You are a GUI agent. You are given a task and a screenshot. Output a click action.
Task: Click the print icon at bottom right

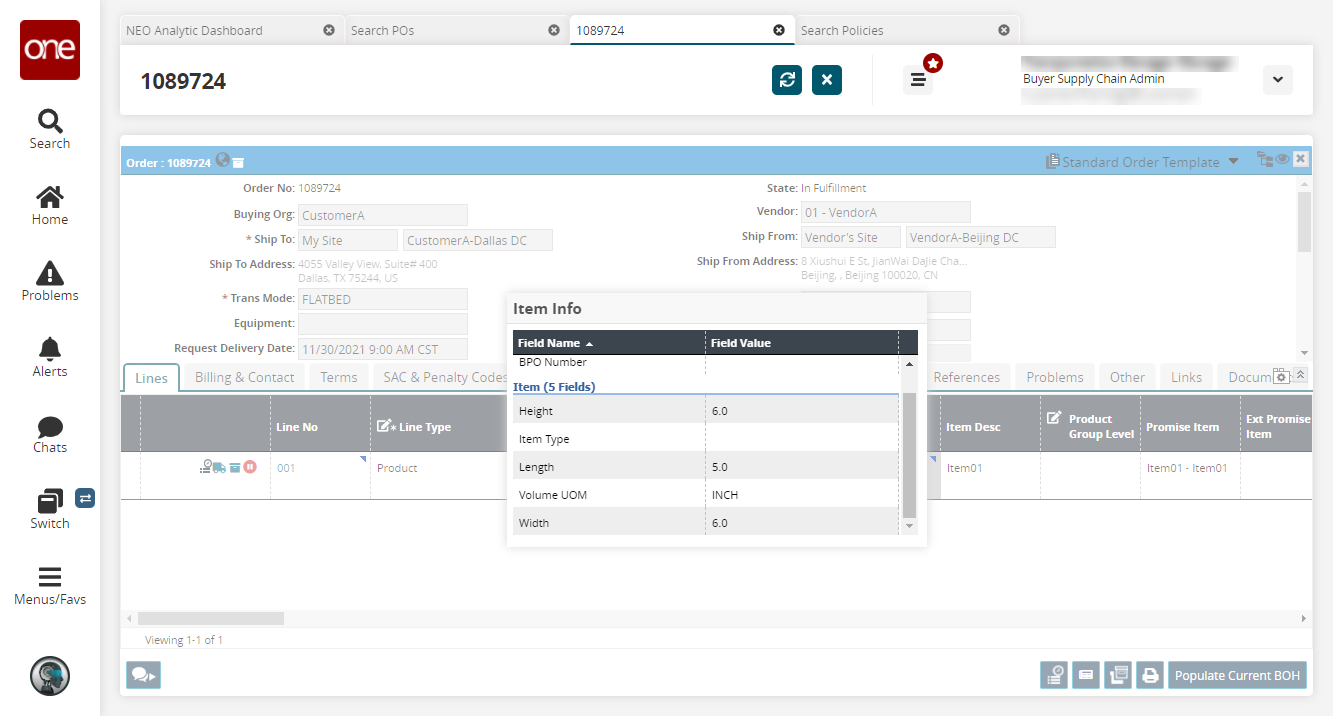point(1150,676)
